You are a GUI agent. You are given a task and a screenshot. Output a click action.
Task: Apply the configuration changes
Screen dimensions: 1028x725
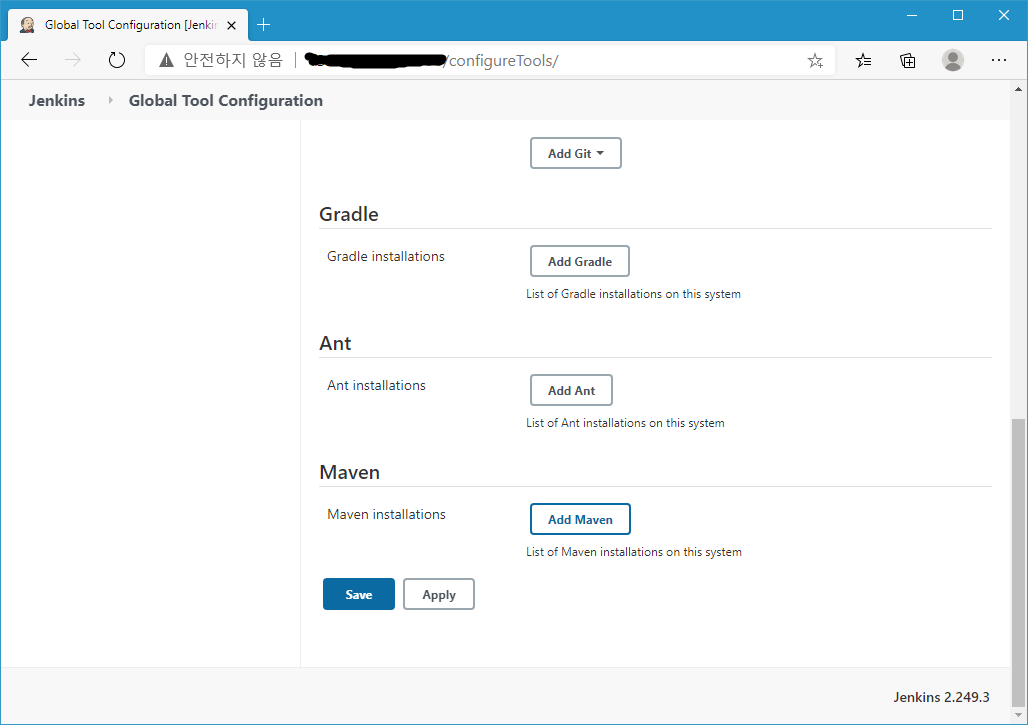439,595
